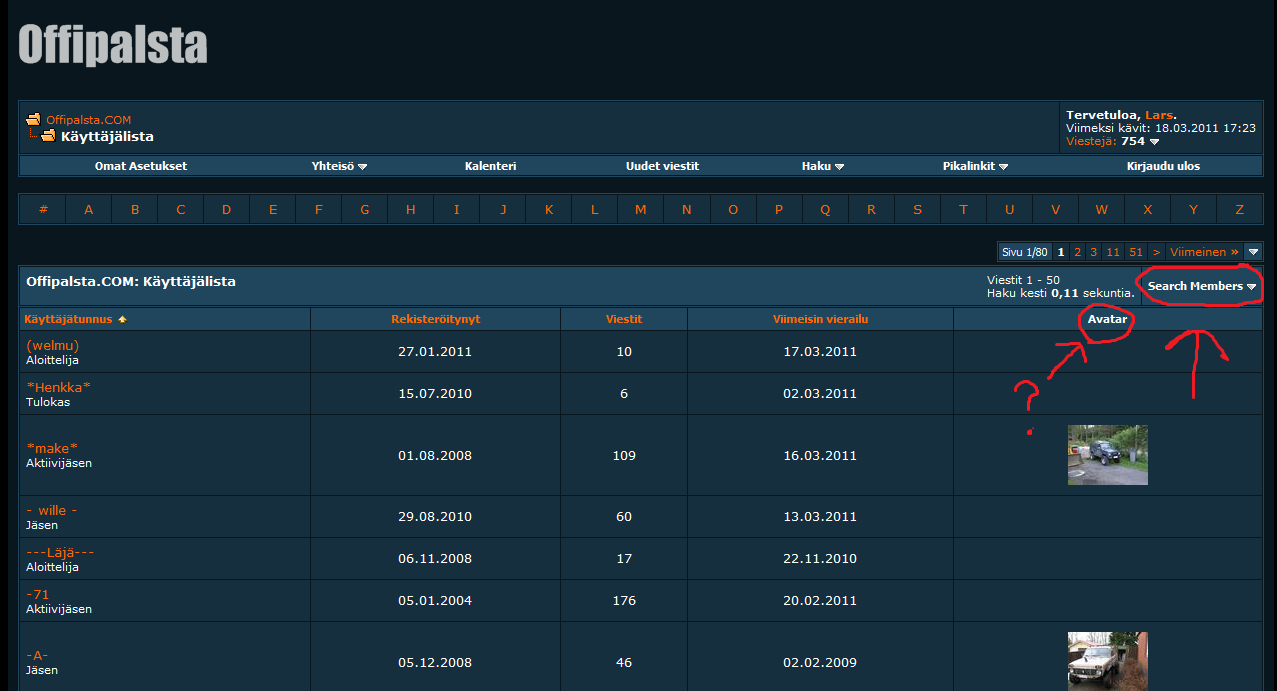Open Omat Asetukset in navigation bar
This screenshot has width=1277, height=691.
point(141,166)
